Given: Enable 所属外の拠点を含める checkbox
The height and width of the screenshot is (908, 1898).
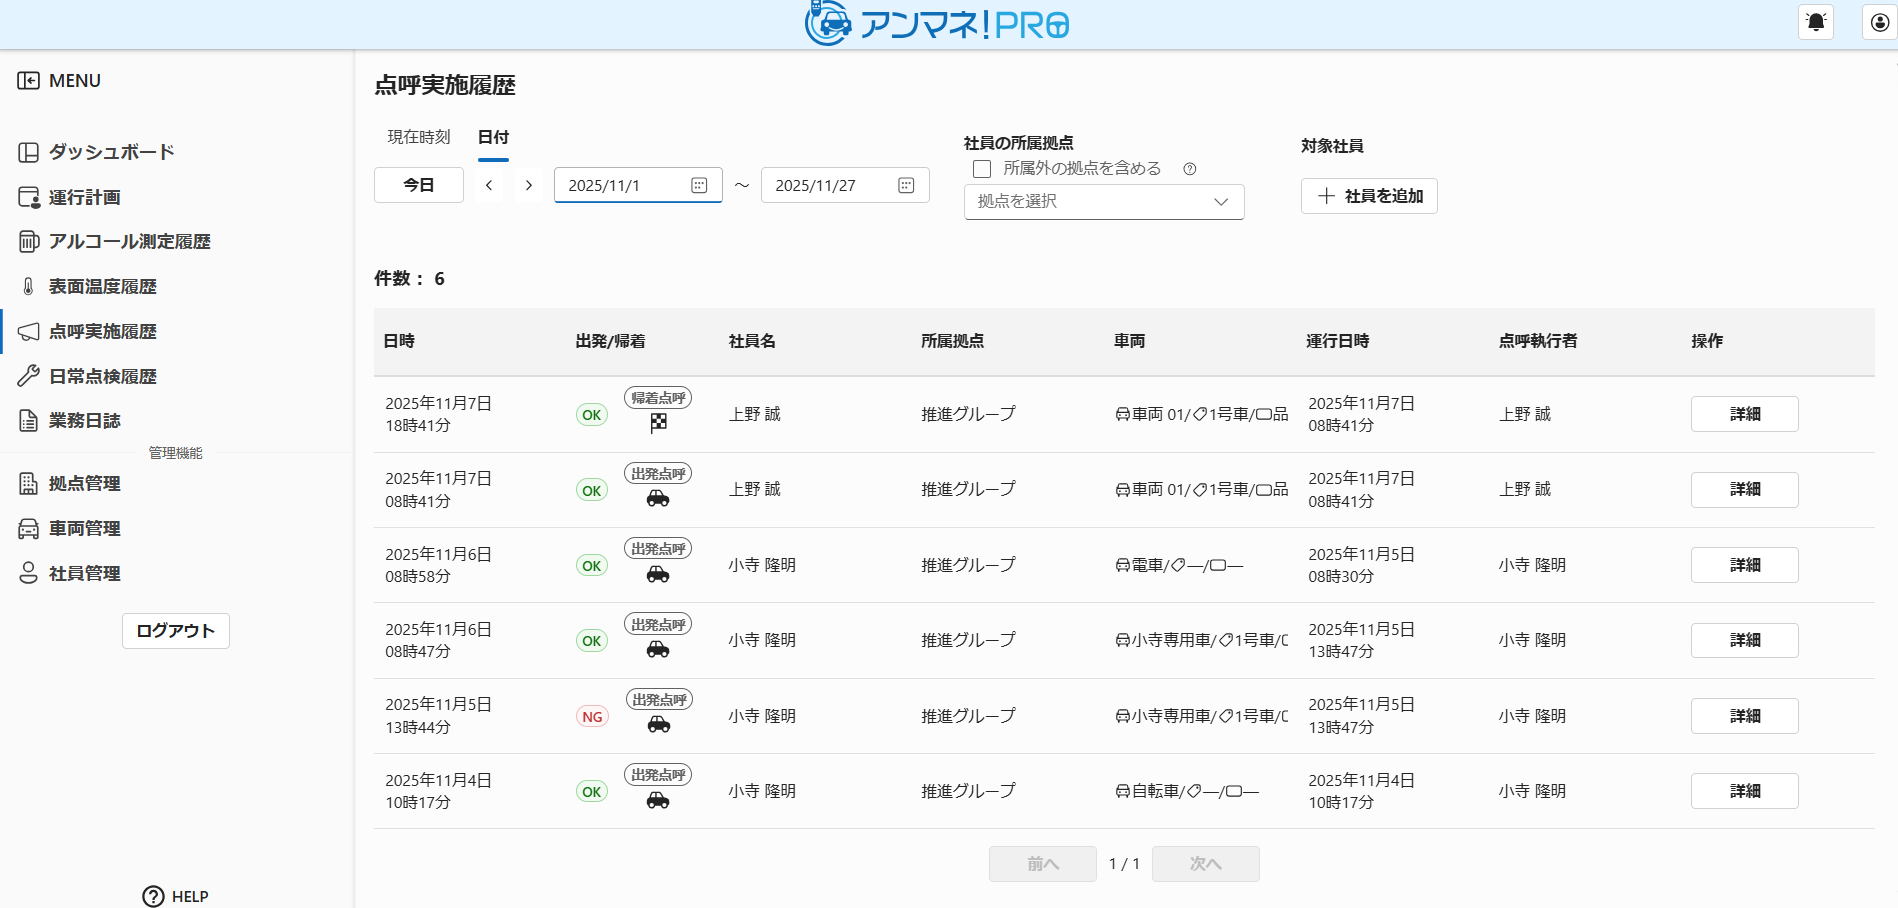Looking at the screenshot, I should coord(982,169).
